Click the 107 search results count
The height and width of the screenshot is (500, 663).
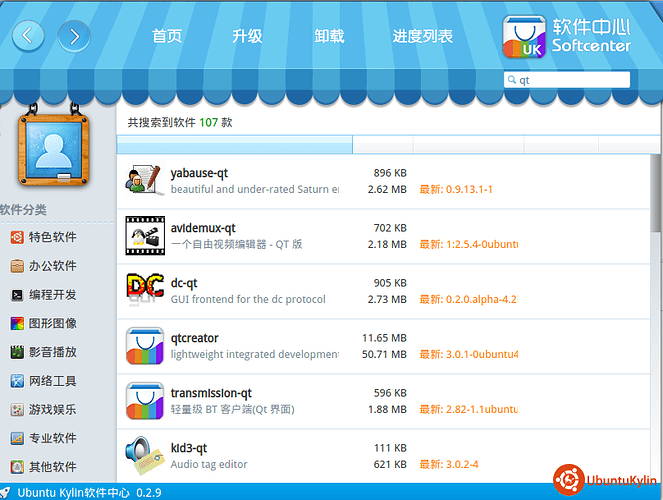click(x=208, y=123)
